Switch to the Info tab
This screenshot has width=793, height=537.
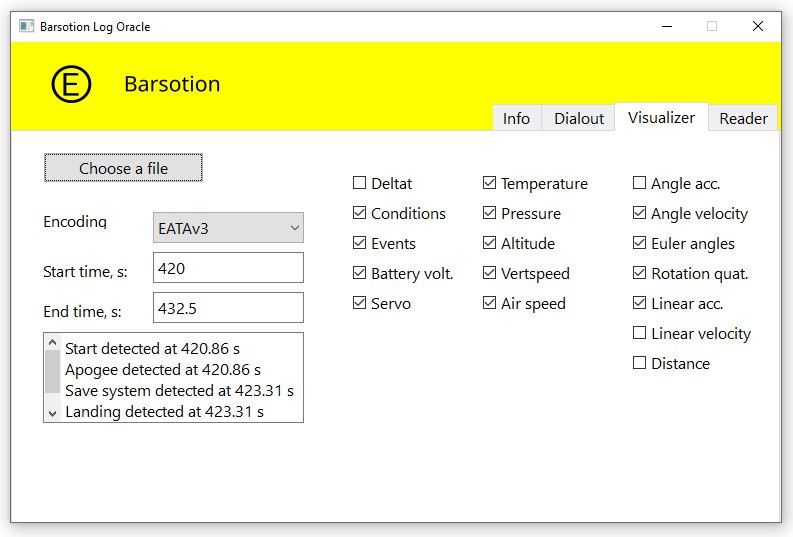coord(516,118)
